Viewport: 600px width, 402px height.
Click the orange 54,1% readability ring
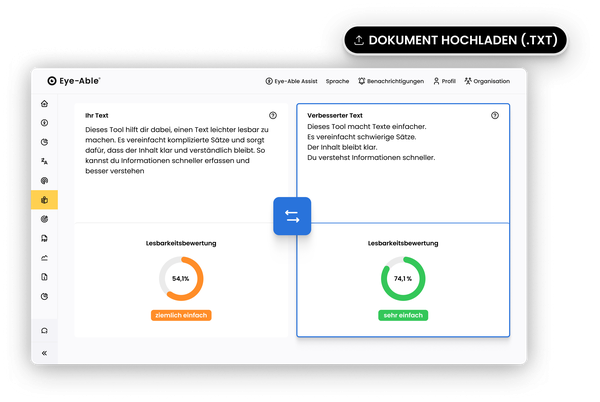point(181,279)
